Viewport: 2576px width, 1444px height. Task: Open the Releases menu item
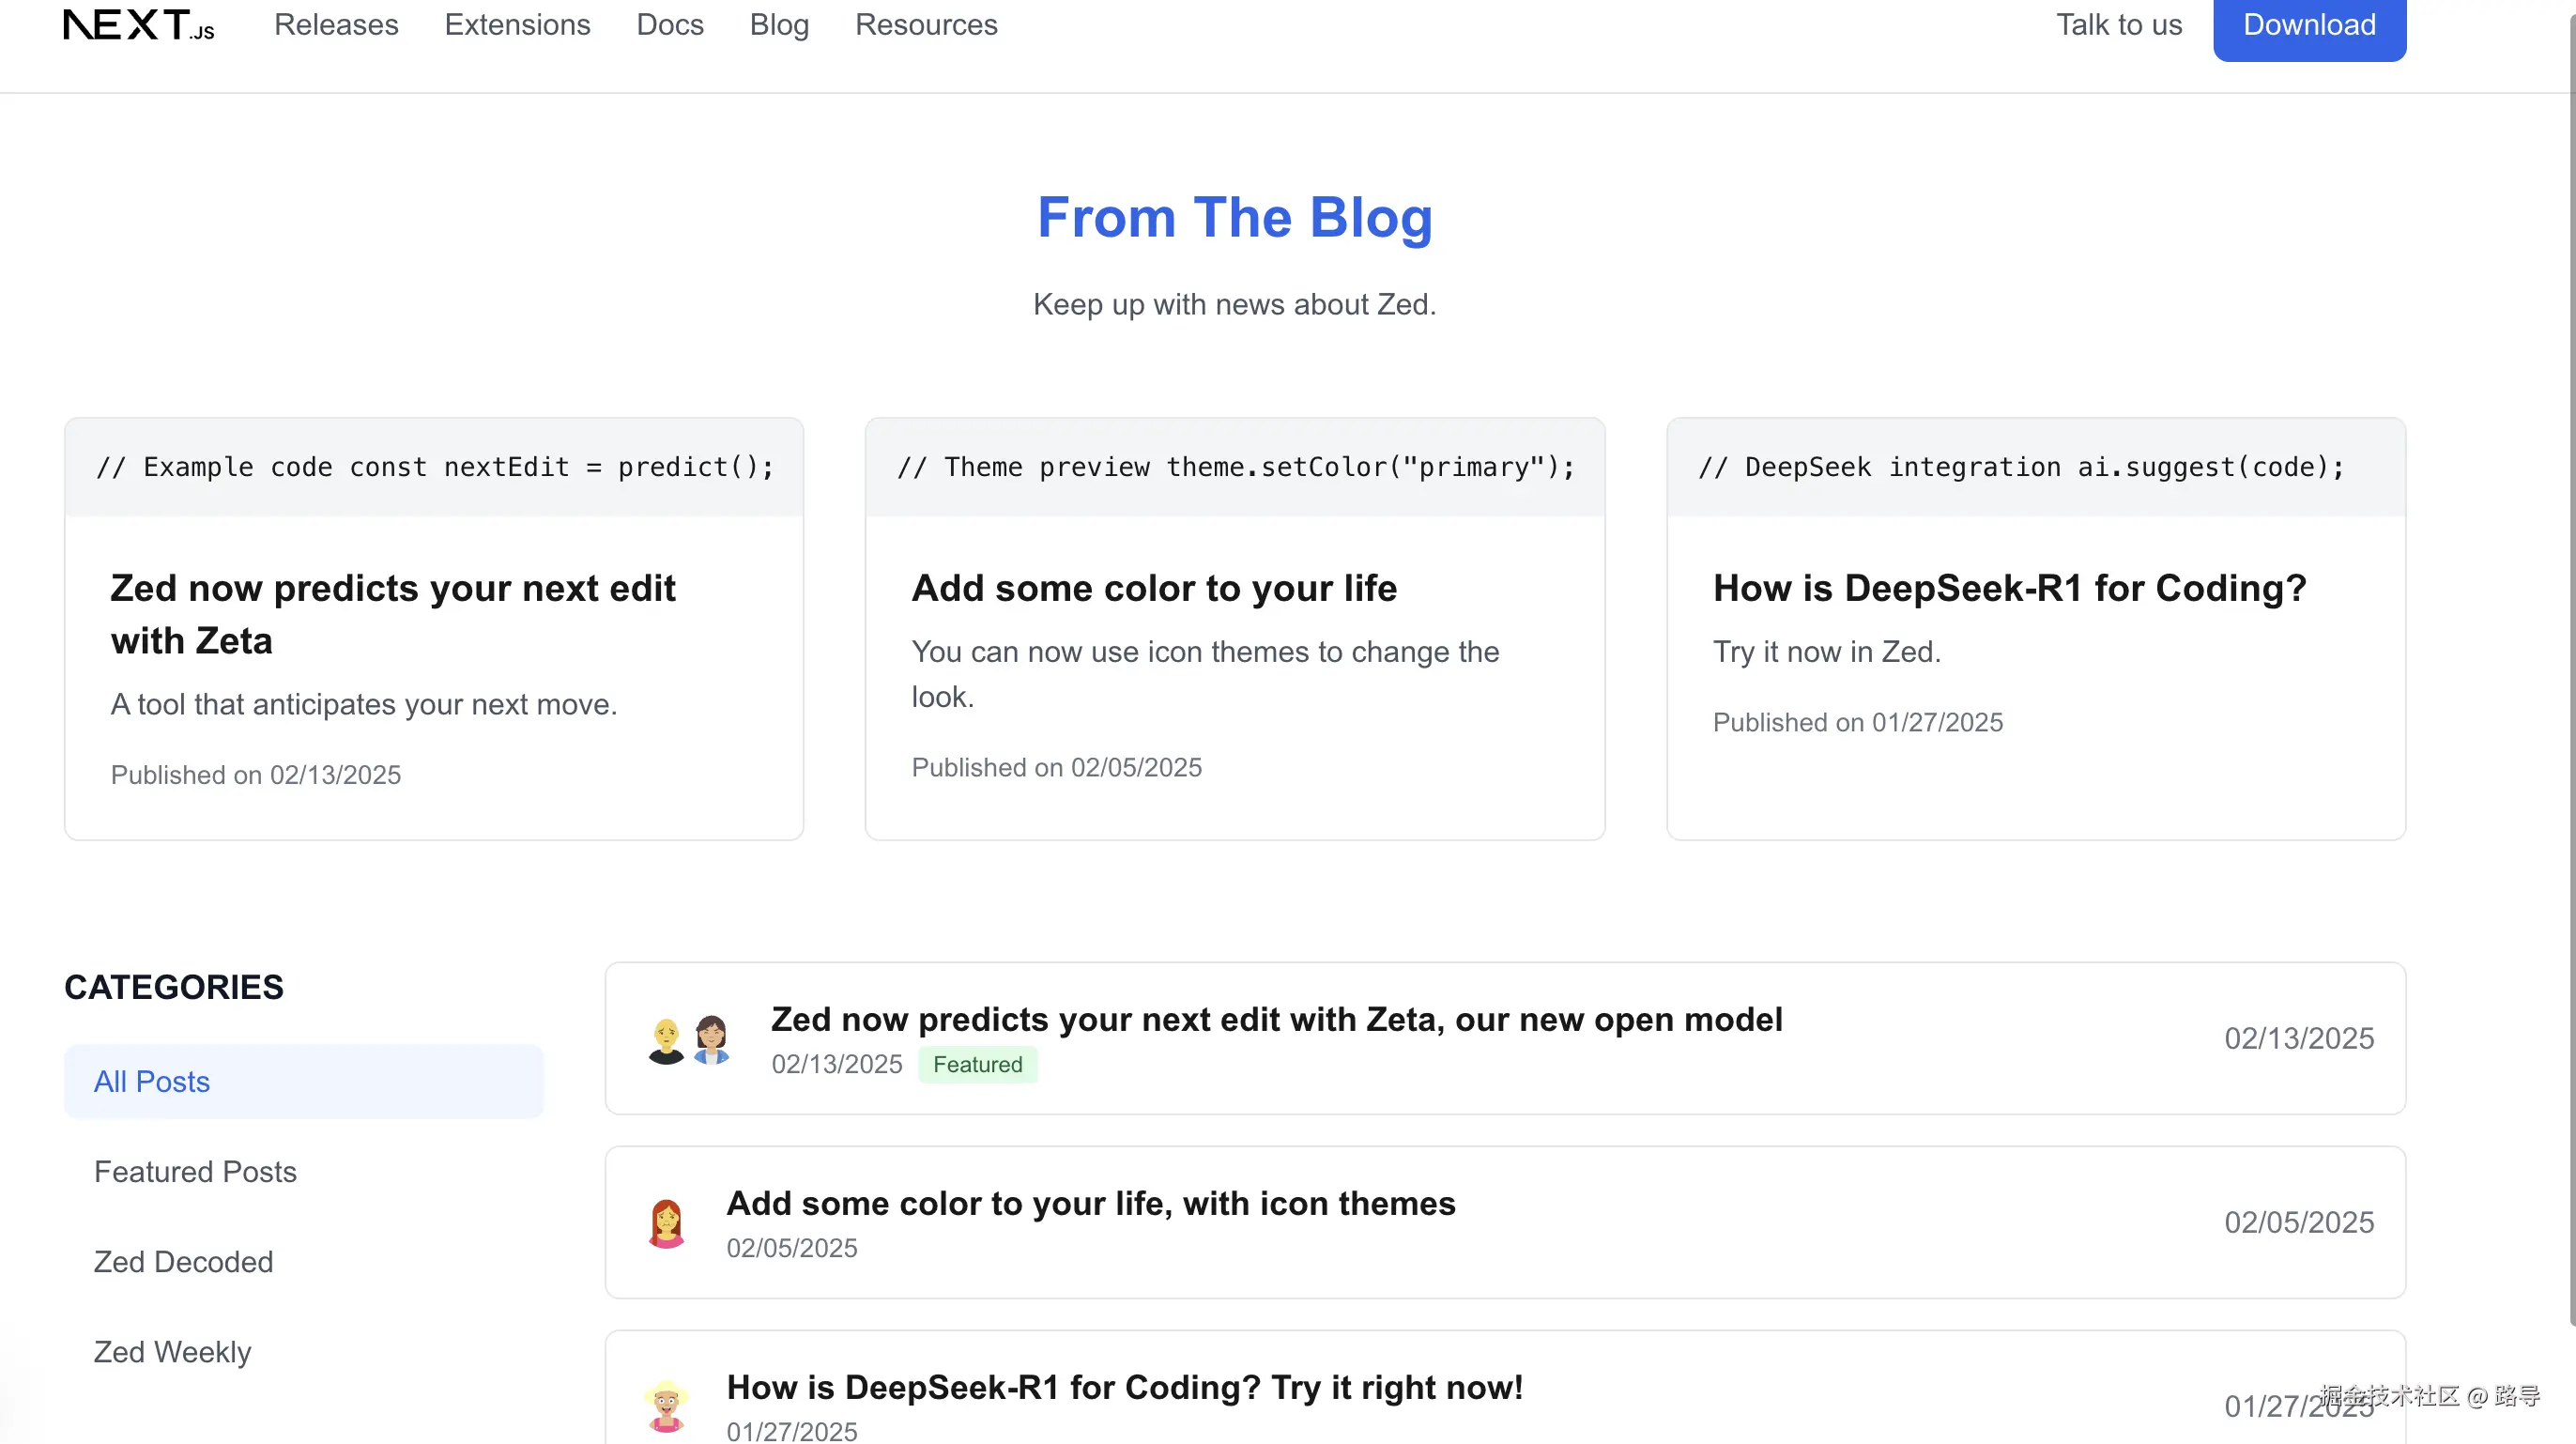point(336,24)
